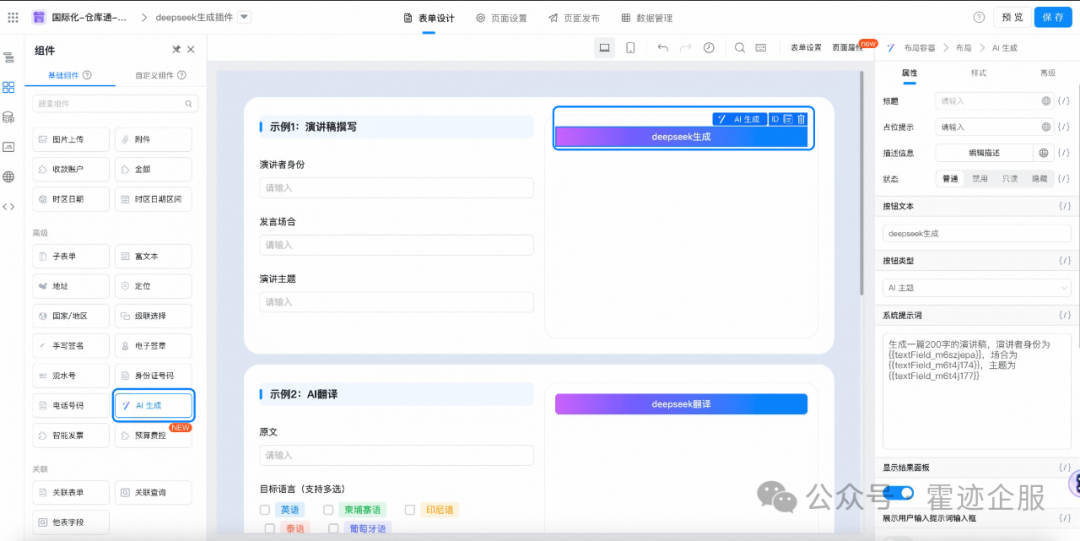Click the help question mark icon
1080x541 pixels.
click(979, 18)
